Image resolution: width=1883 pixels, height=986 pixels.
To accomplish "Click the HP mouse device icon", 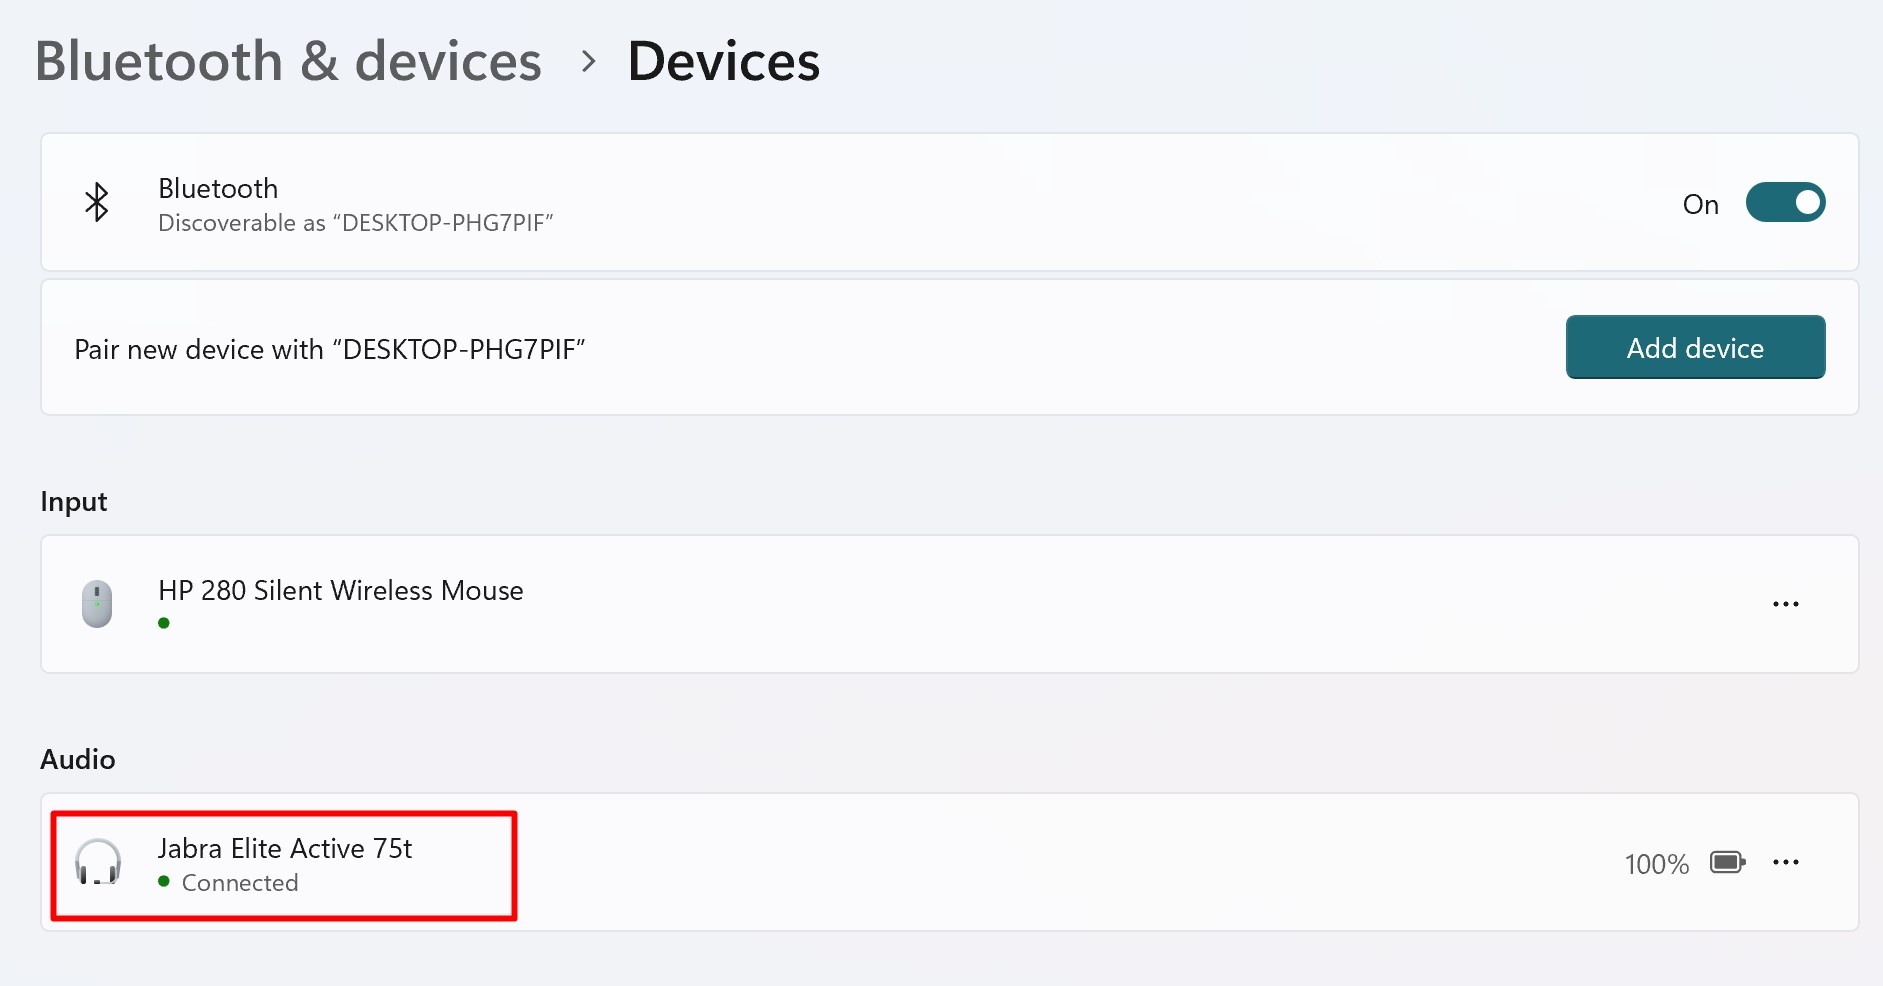I will pyautogui.click(x=97, y=604).
